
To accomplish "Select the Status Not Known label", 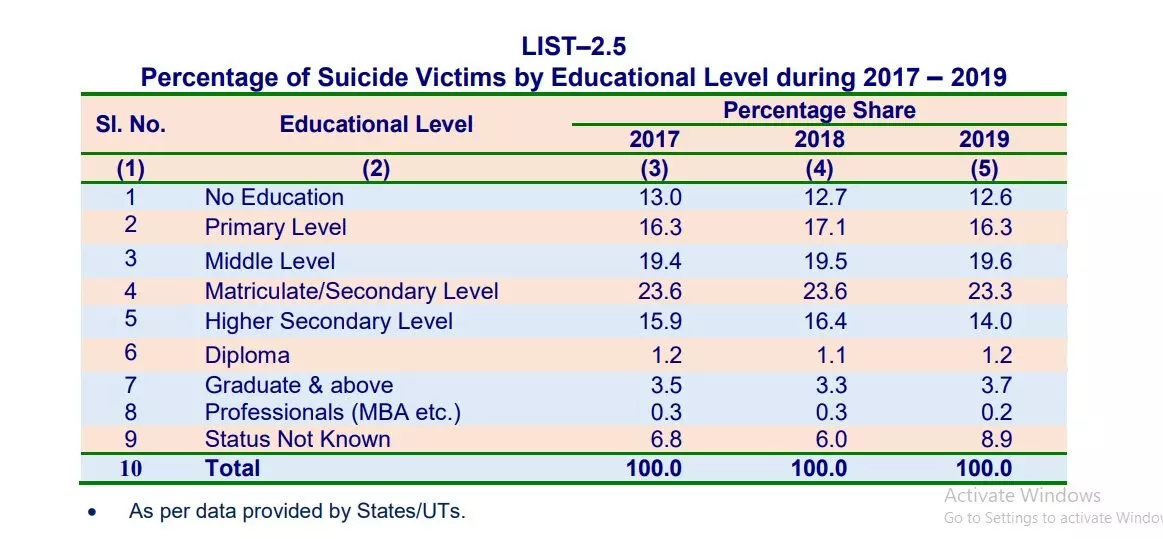I will coord(297,439).
